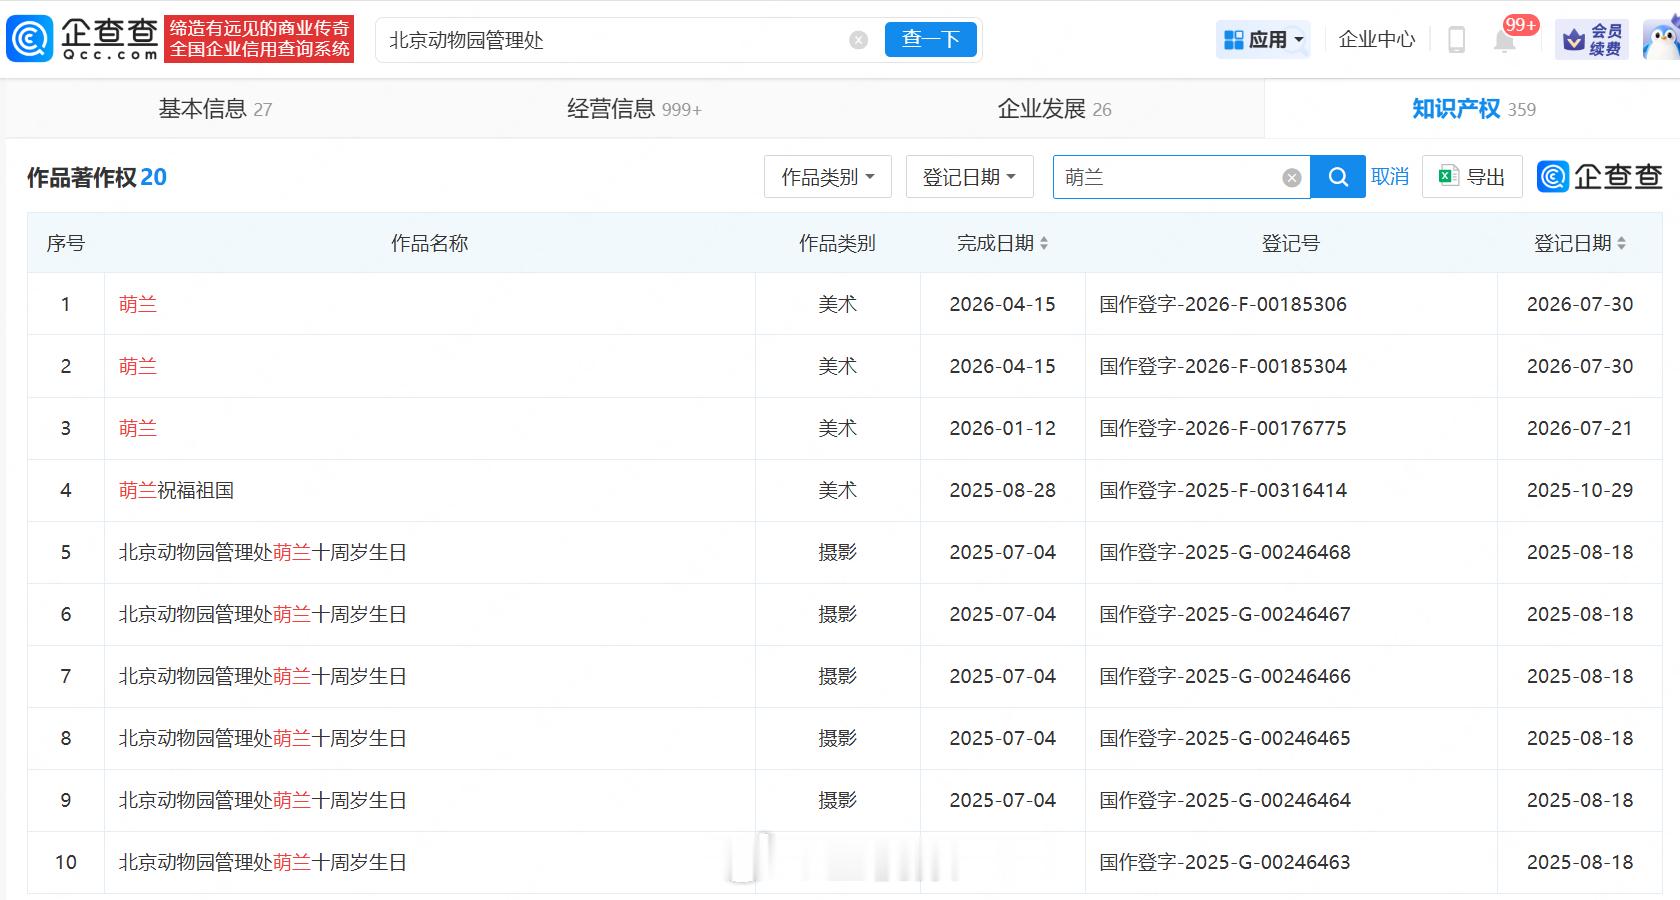Switch to the 基本信息 tab
The height and width of the screenshot is (900, 1680).
(x=215, y=109)
